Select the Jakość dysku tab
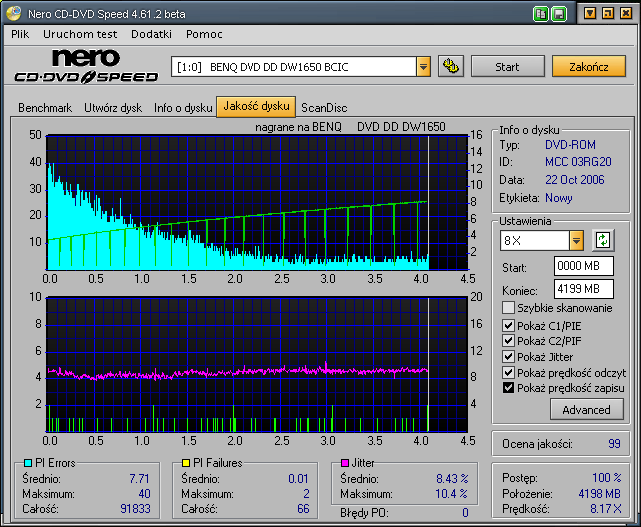Screen dimensions: 641x527 click(256, 107)
